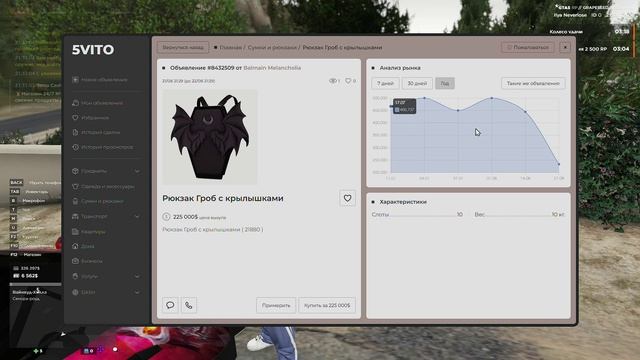The width and height of the screenshot is (640, 360).
Task: Click the Слоты value 10
Action: [x=460, y=214]
